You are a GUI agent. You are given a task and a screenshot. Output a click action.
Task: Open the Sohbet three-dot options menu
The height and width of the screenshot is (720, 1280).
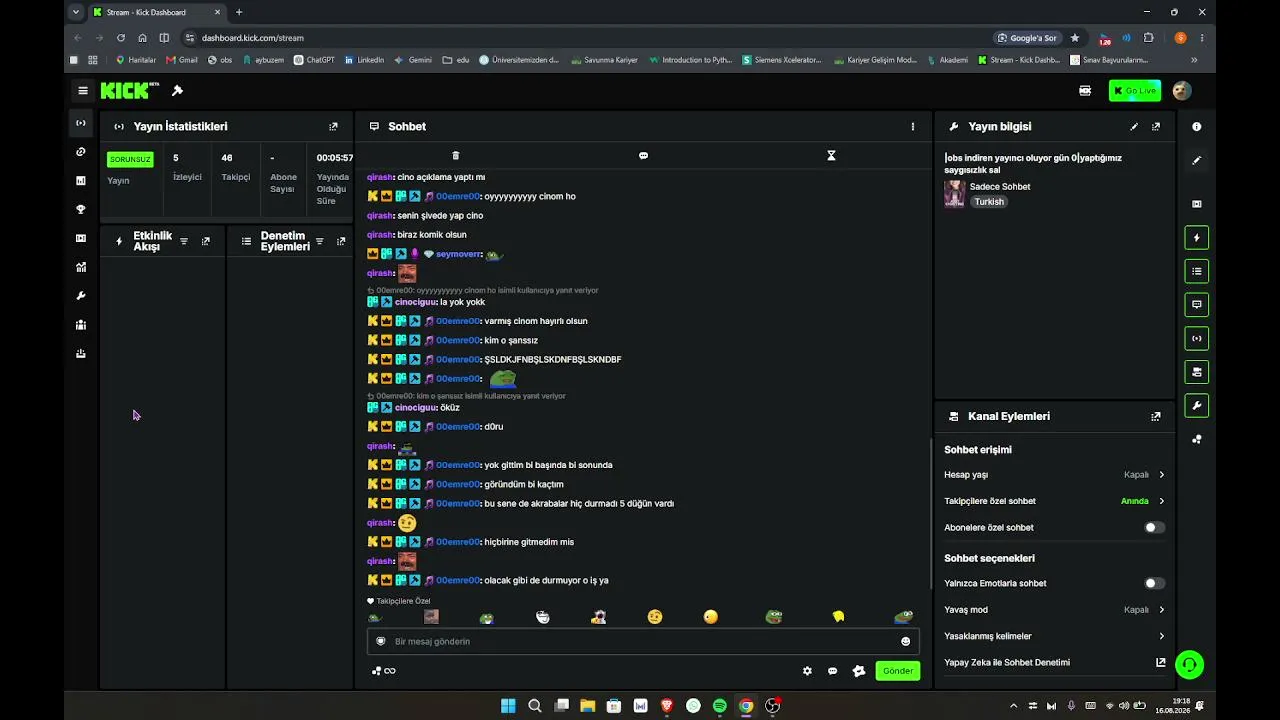(912, 127)
